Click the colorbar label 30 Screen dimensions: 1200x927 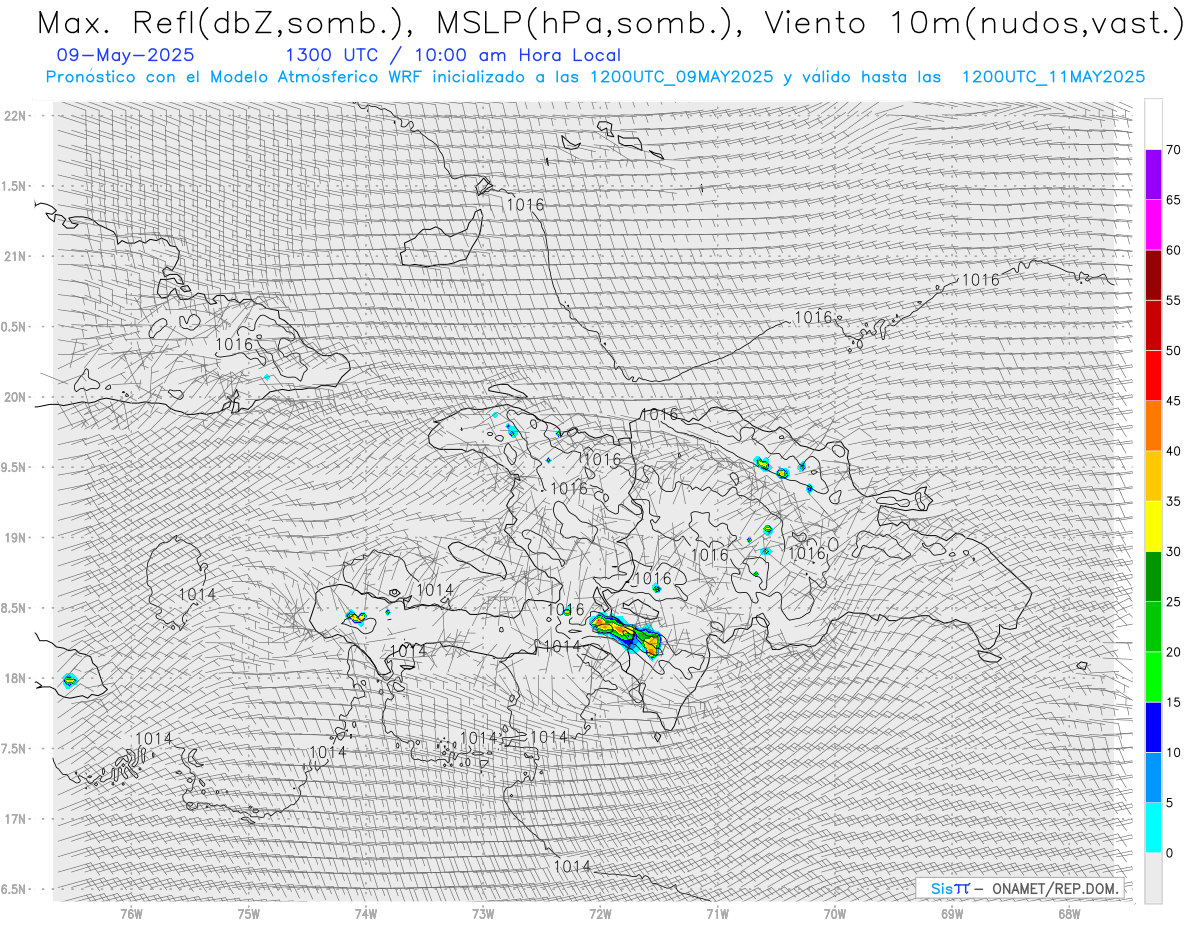(1173, 551)
